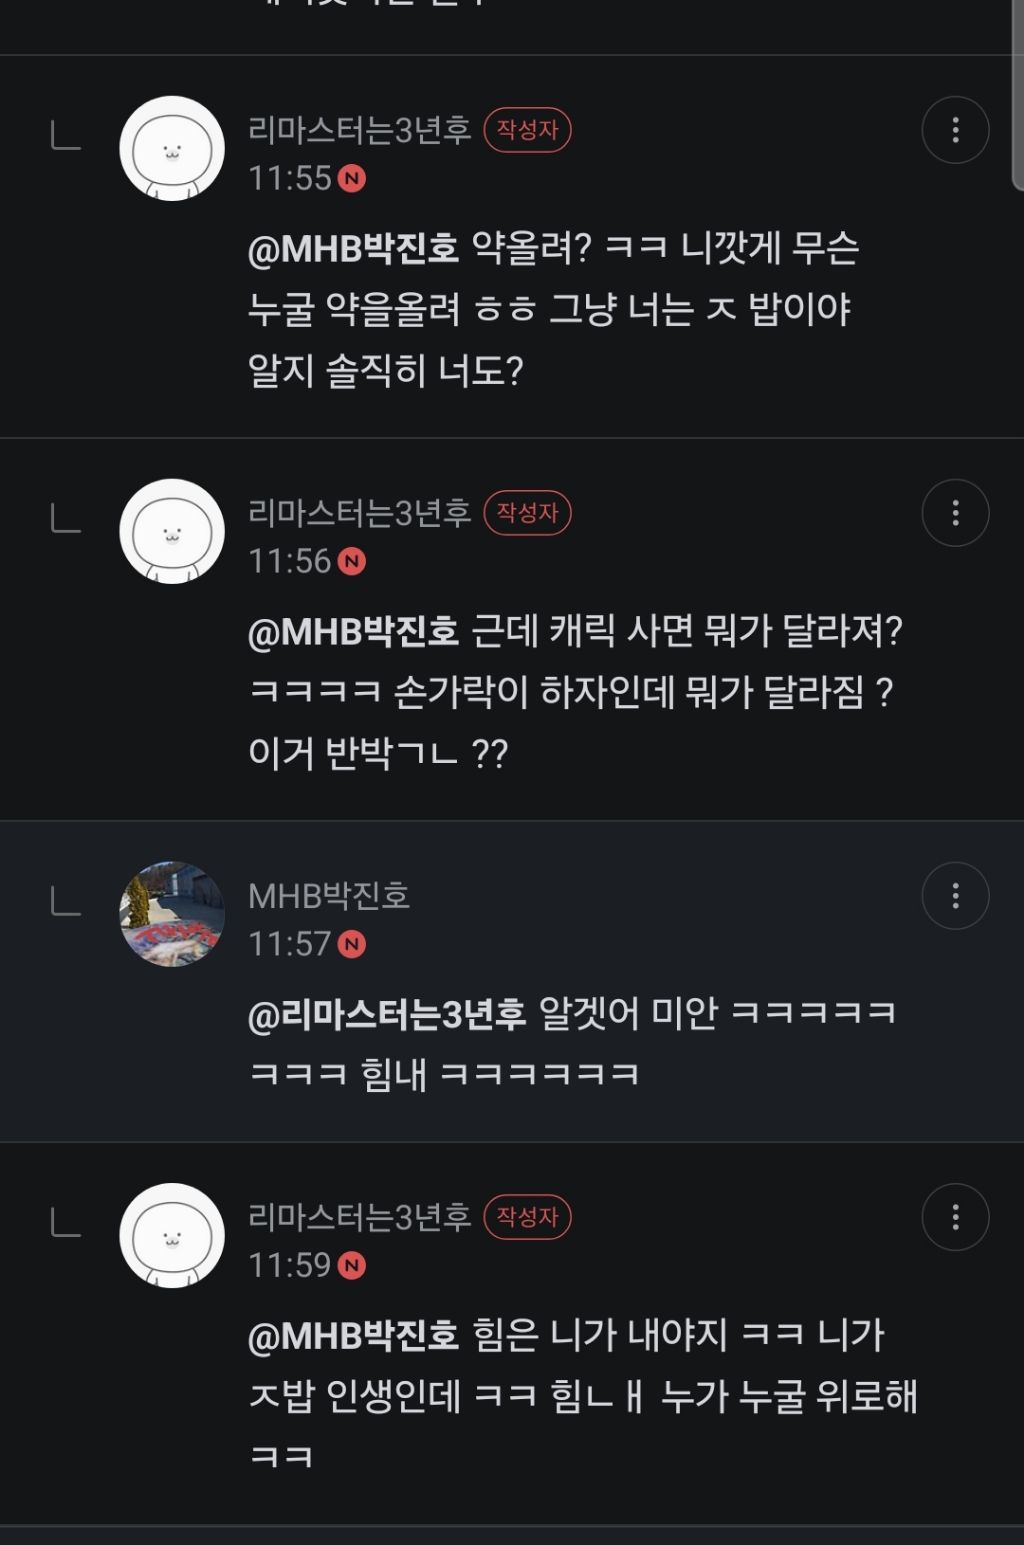Screen dimensions: 1024x1545
Task: Click the MHB박진호 username above 11:57
Action: click(x=329, y=896)
